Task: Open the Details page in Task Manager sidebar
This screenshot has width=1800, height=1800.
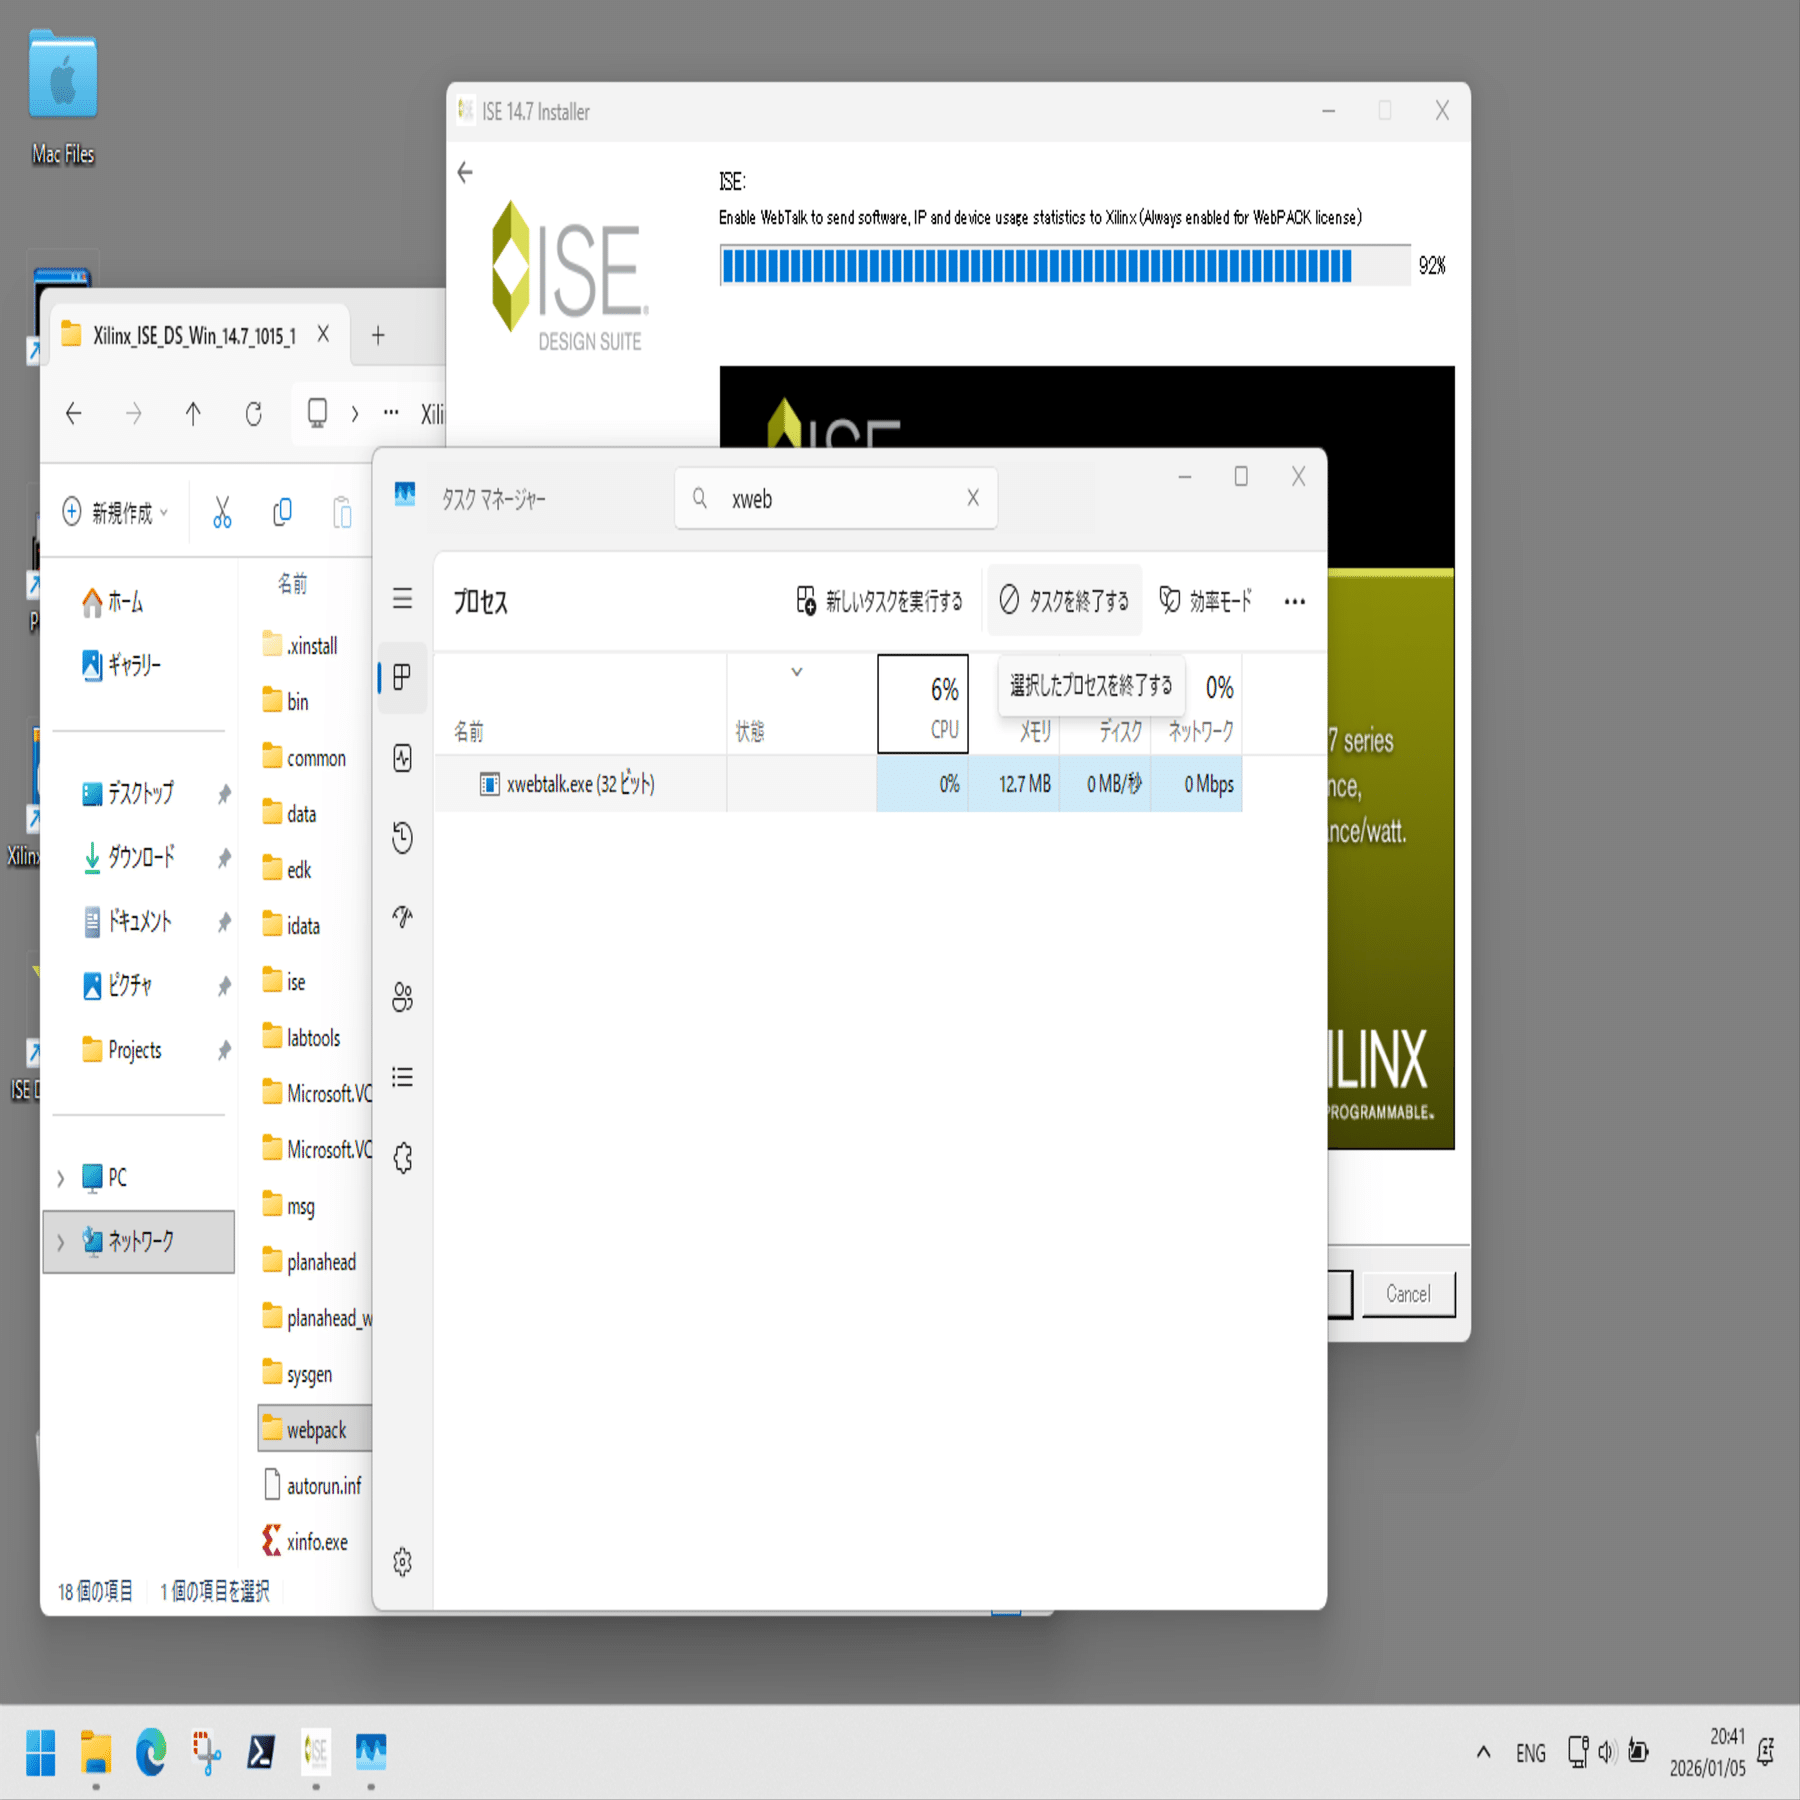Action: pyautogui.click(x=403, y=1077)
